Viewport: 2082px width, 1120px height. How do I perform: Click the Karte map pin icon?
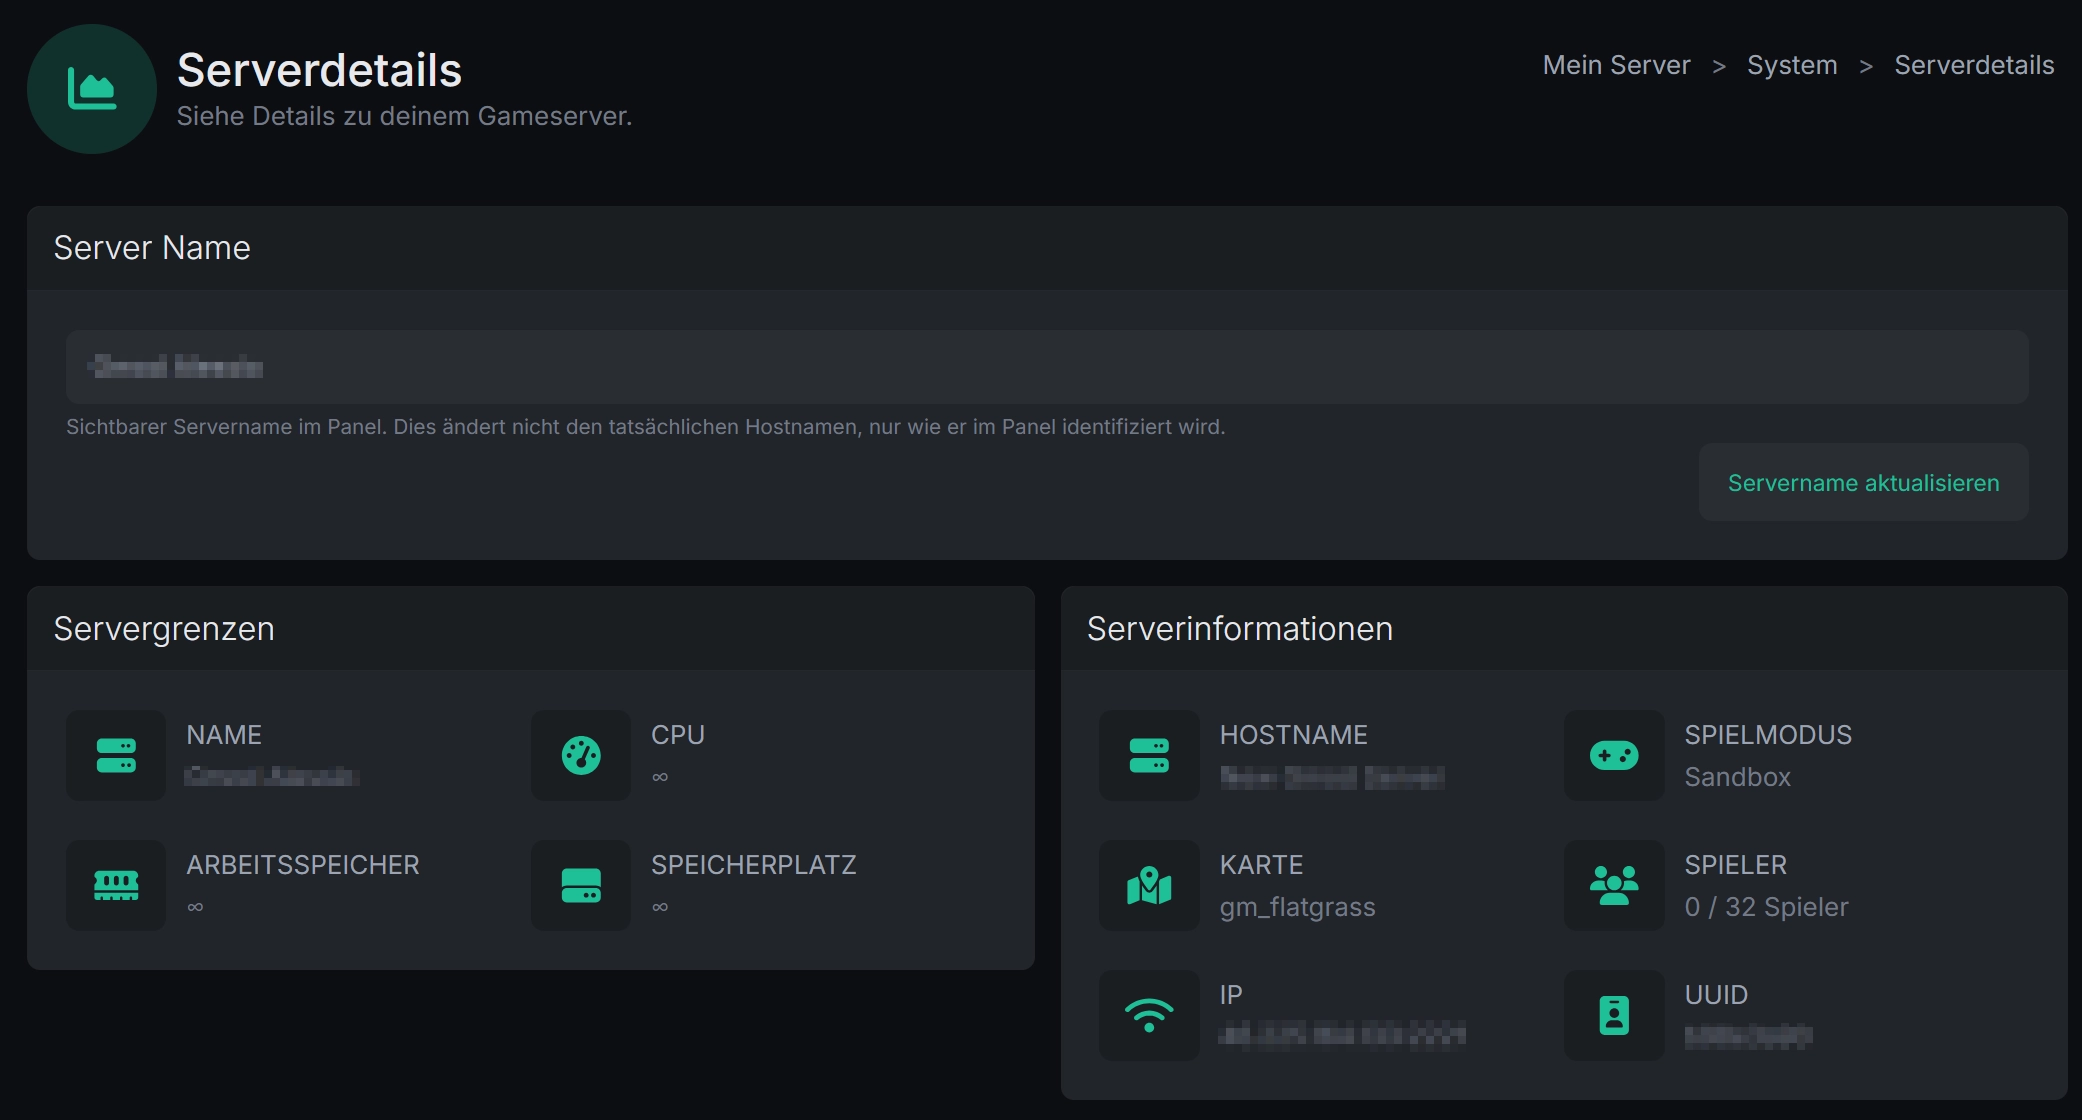pos(1149,885)
